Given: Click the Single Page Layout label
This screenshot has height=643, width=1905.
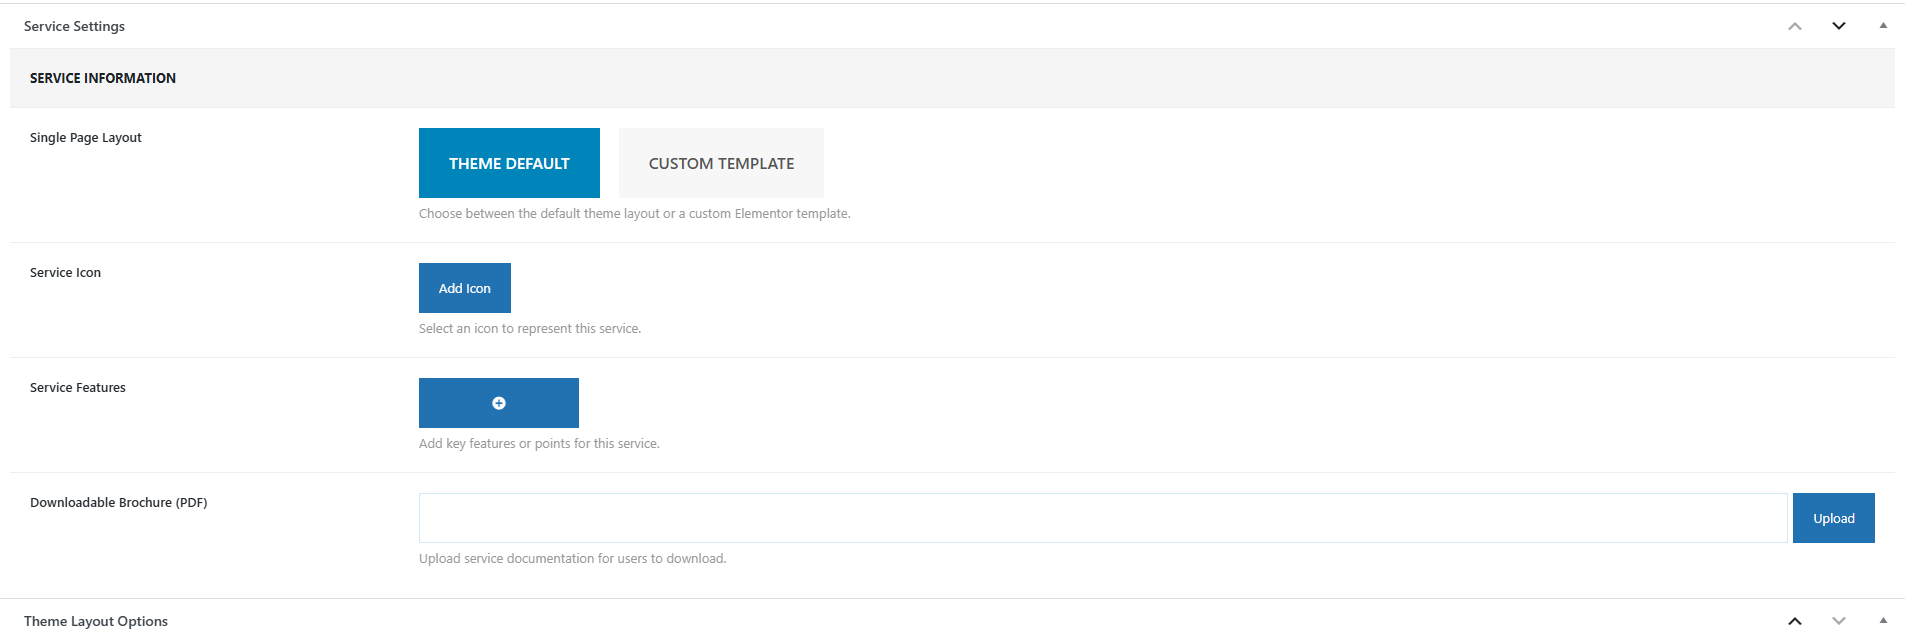Looking at the screenshot, I should [86, 138].
